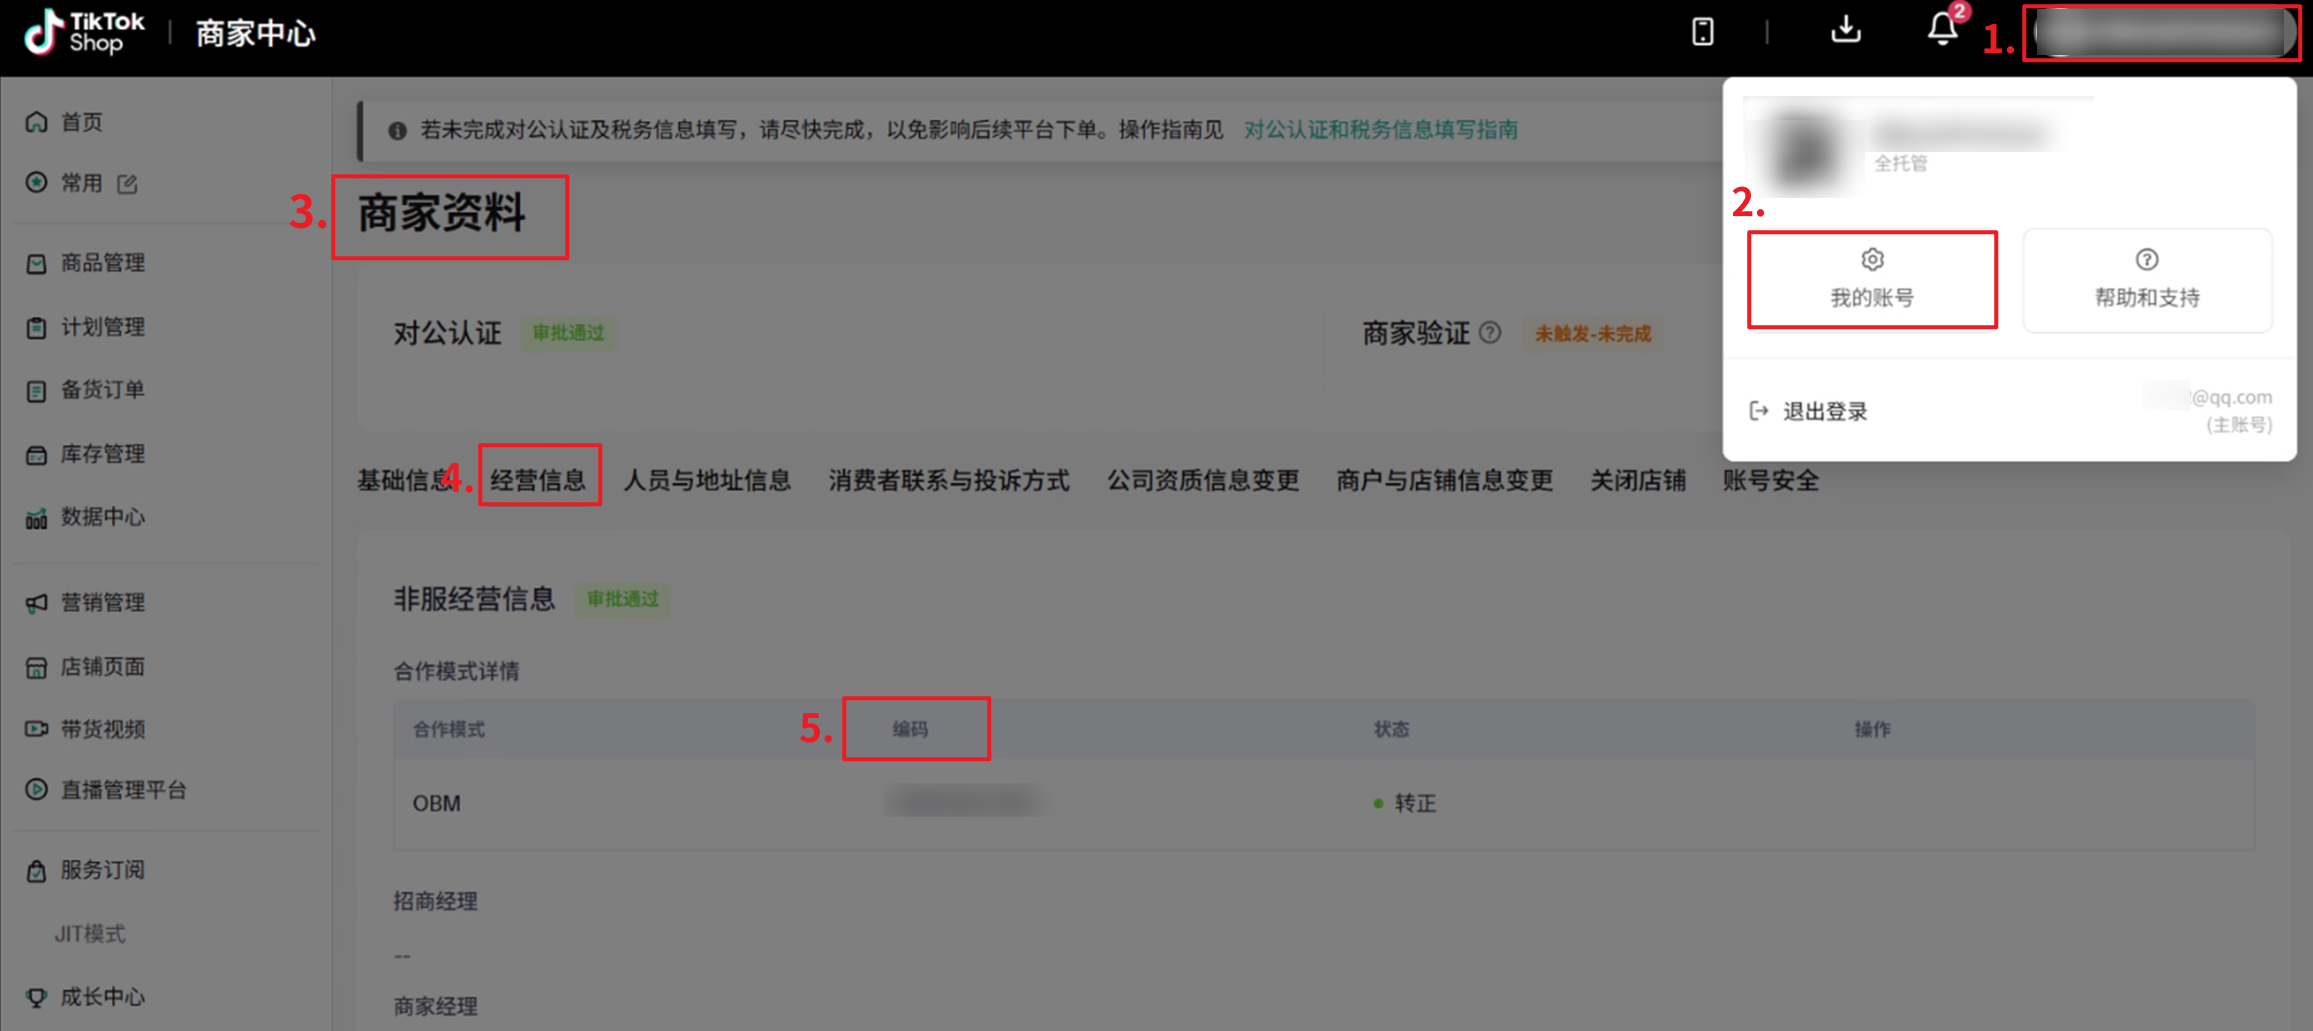Switch to the 经营信息 tab
This screenshot has width=2313, height=1031.
click(x=538, y=480)
